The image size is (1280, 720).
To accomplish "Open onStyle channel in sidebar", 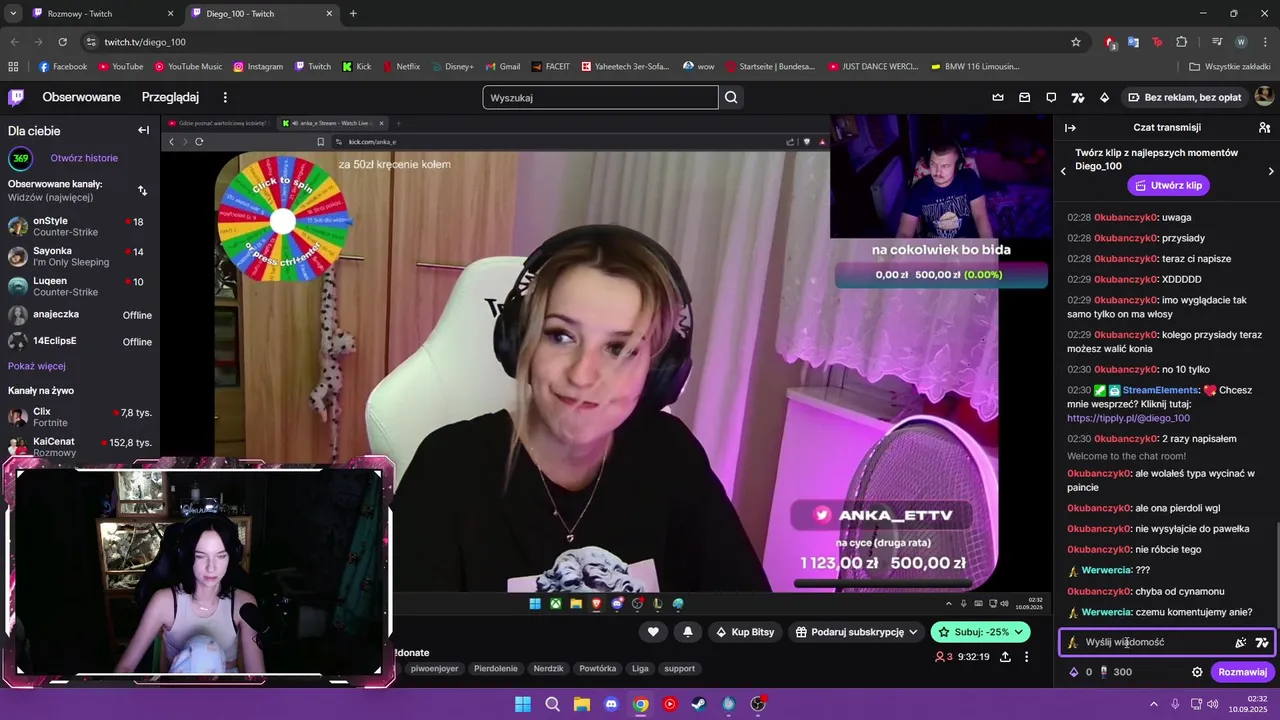I will coord(80,226).
